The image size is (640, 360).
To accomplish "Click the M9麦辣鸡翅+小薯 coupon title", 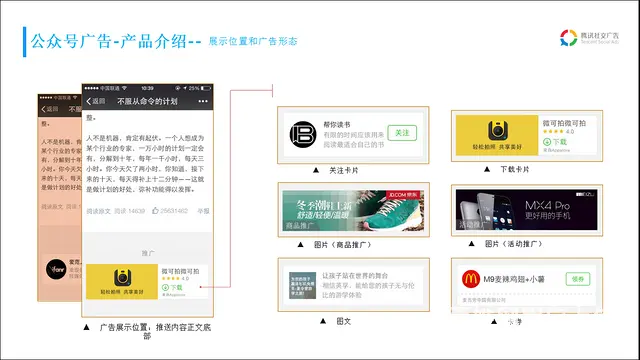I will 514,279.
